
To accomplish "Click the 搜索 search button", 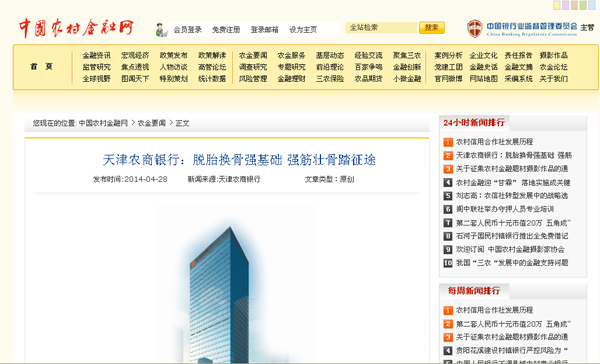I will coord(432,28).
